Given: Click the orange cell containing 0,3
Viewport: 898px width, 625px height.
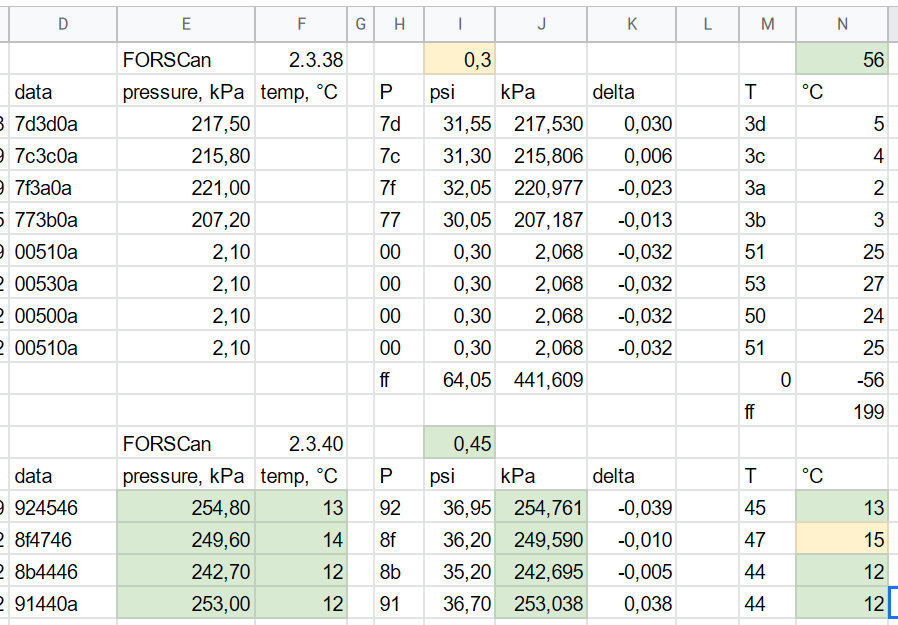Looking at the screenshot, I should pyautogui.click(x=459, y=60).
